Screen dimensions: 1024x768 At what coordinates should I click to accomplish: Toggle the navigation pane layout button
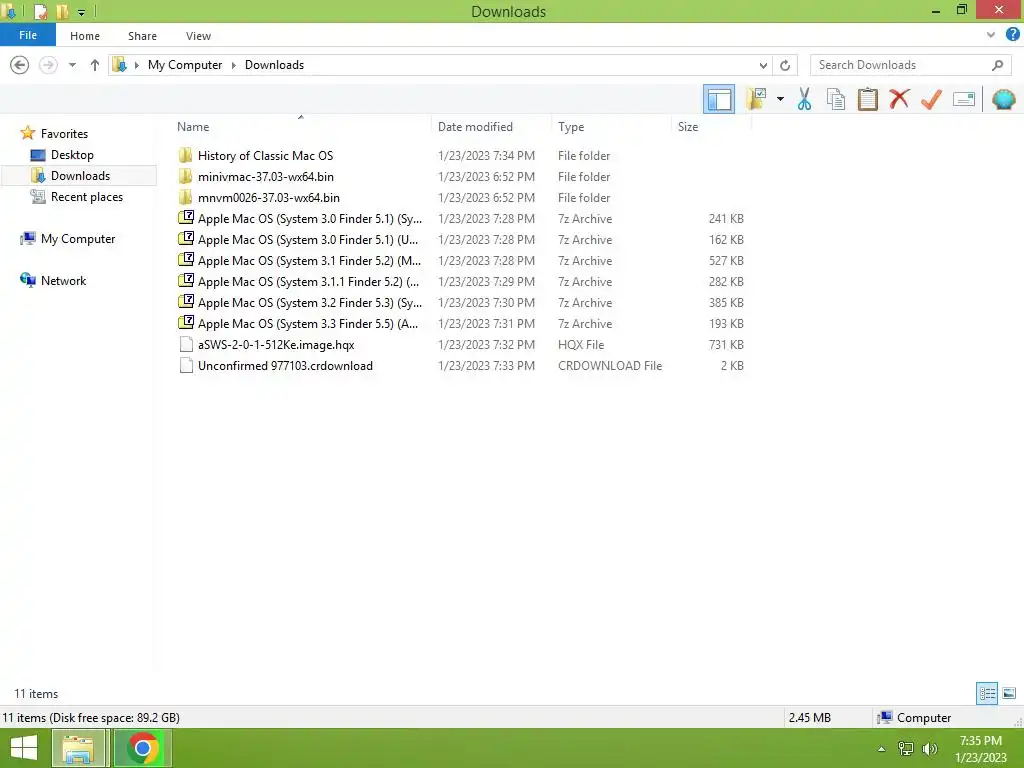[718, 99]
